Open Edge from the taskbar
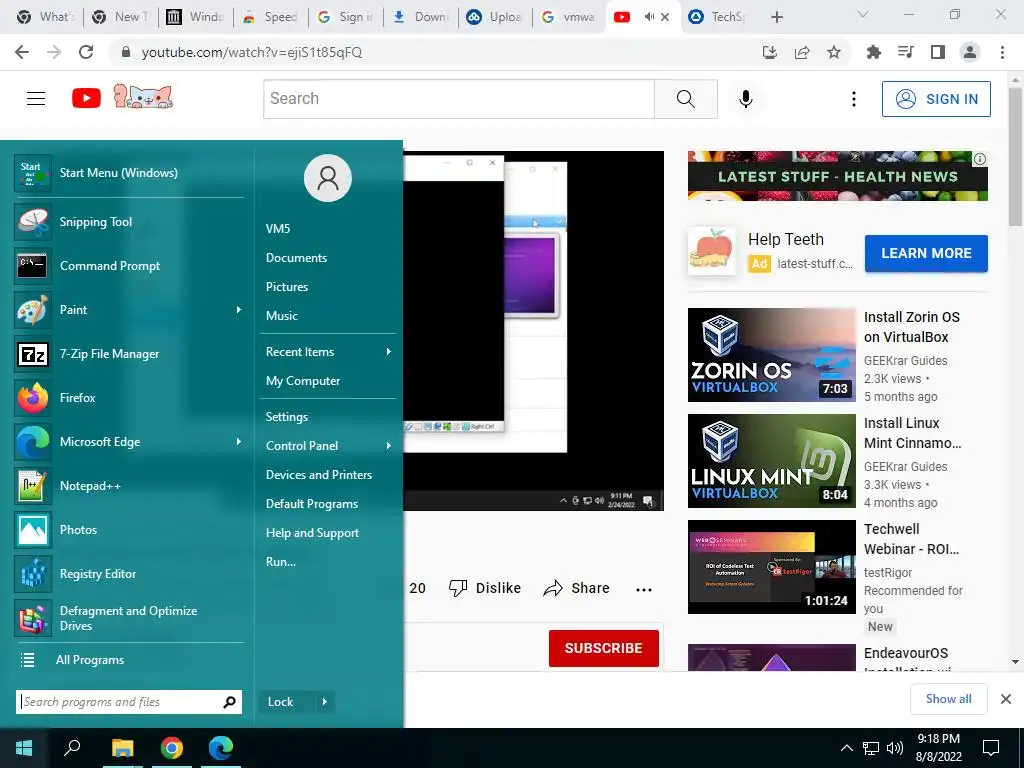 [221, 748]
